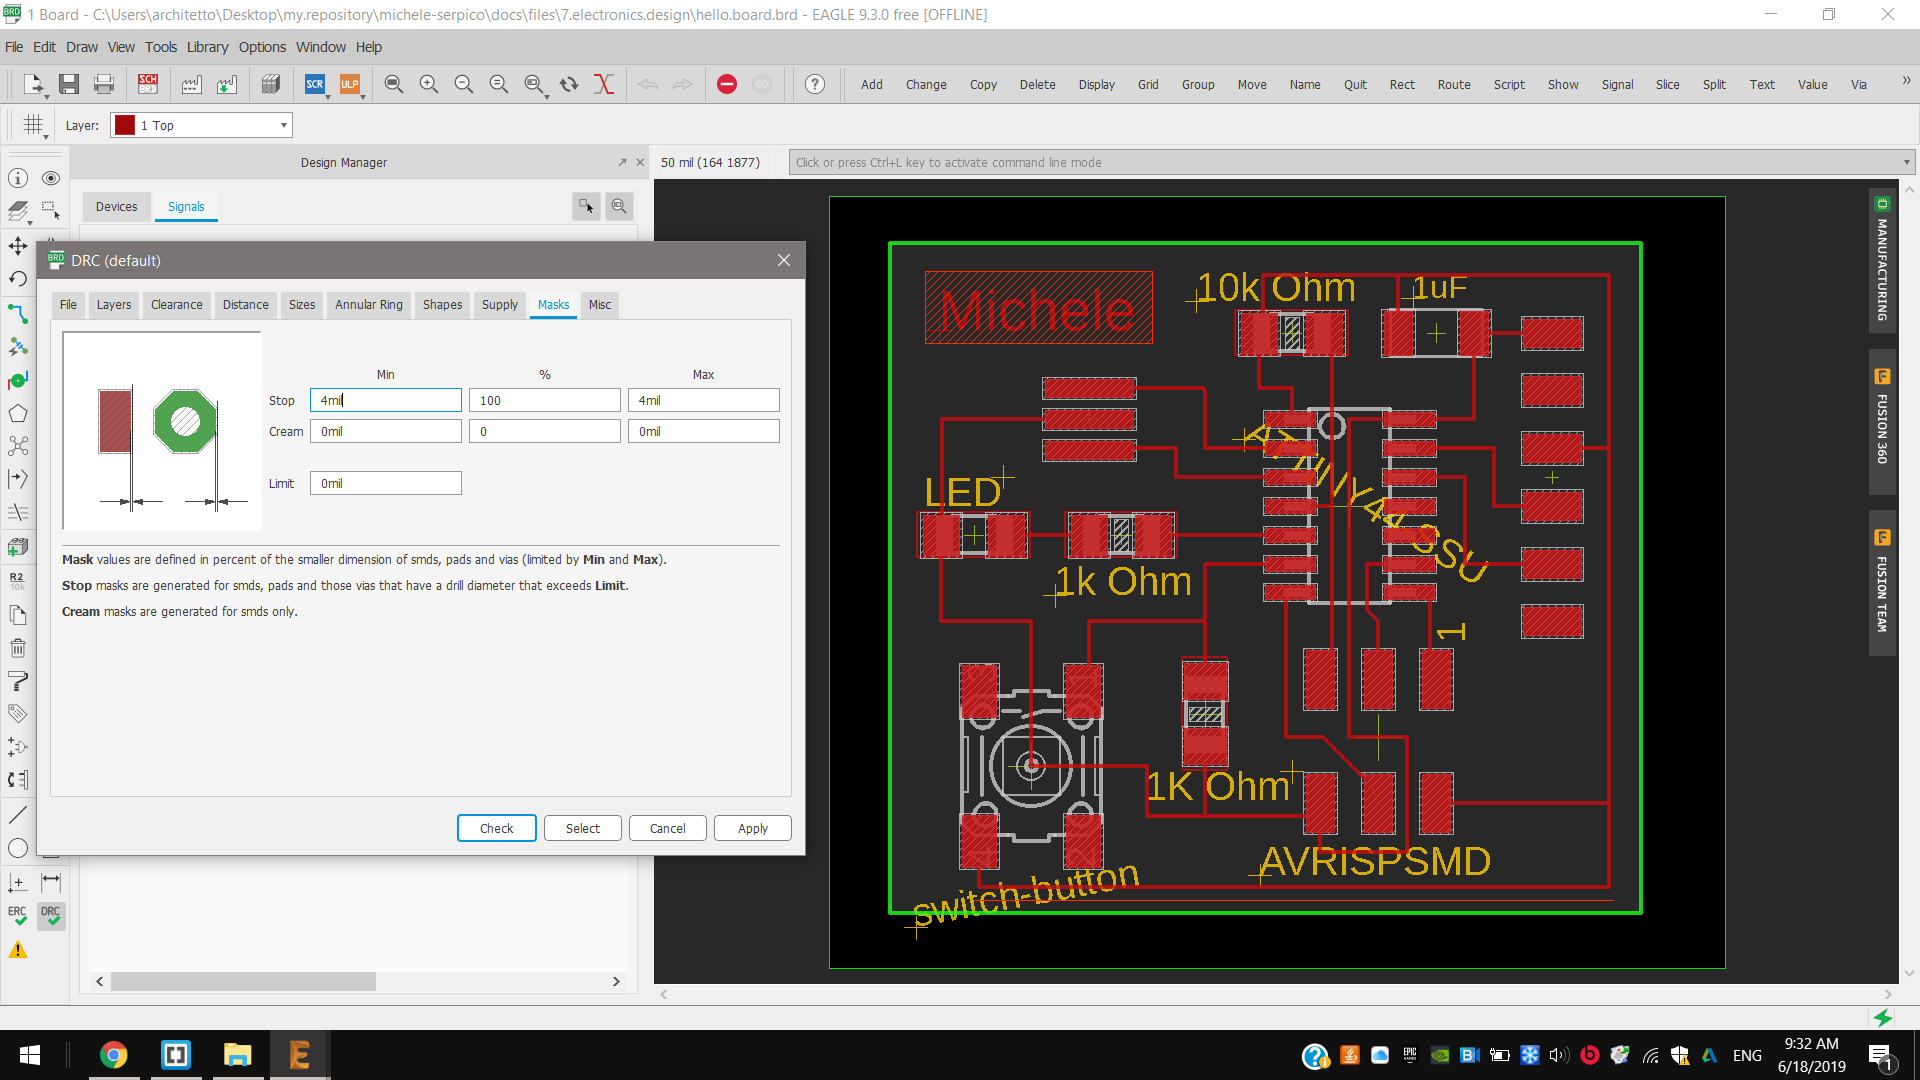This screenshot has height=1080, width=1920.
Task: Click the red Top layer color swatch
Action: 125,125
